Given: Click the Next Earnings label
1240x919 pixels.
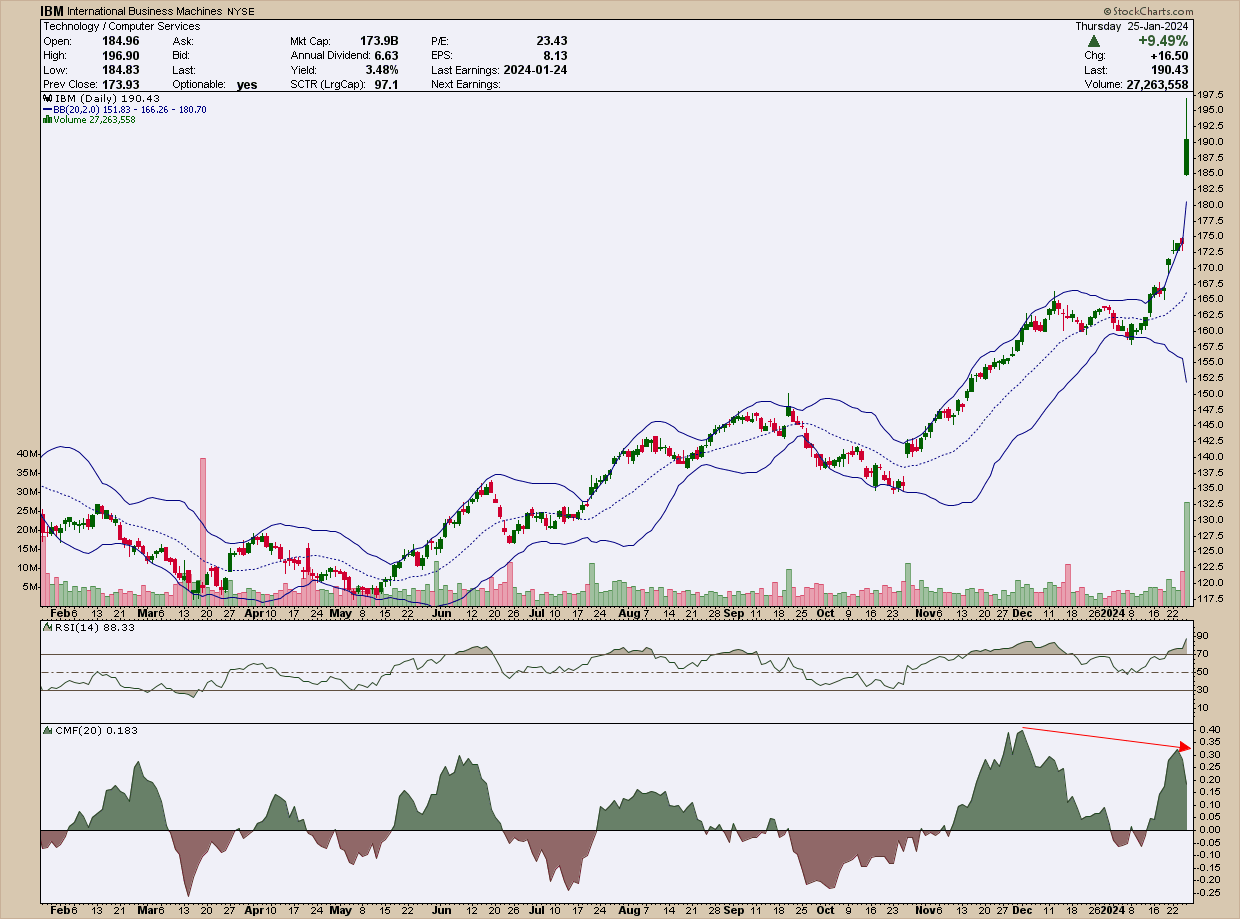Looking at the screenshot, I should (468, 84).
